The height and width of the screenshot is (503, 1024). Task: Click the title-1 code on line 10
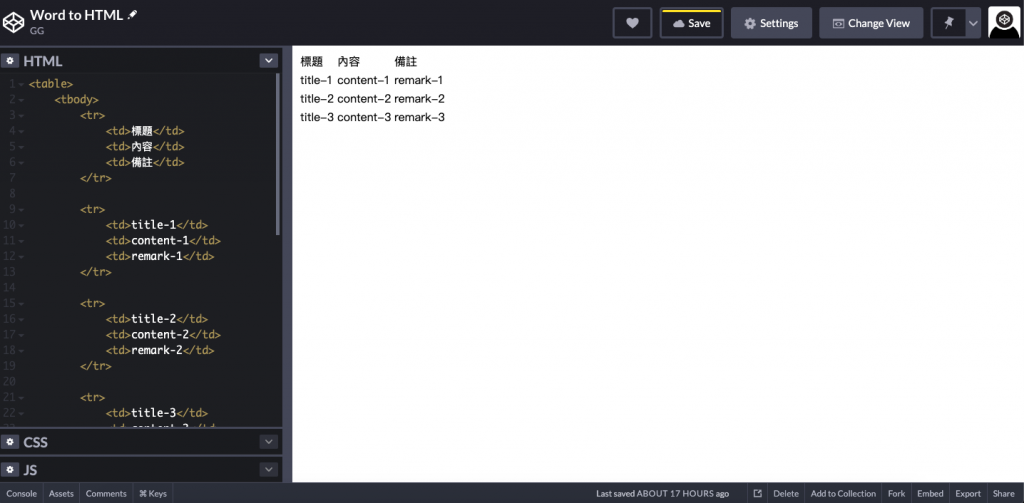point(154,225)
